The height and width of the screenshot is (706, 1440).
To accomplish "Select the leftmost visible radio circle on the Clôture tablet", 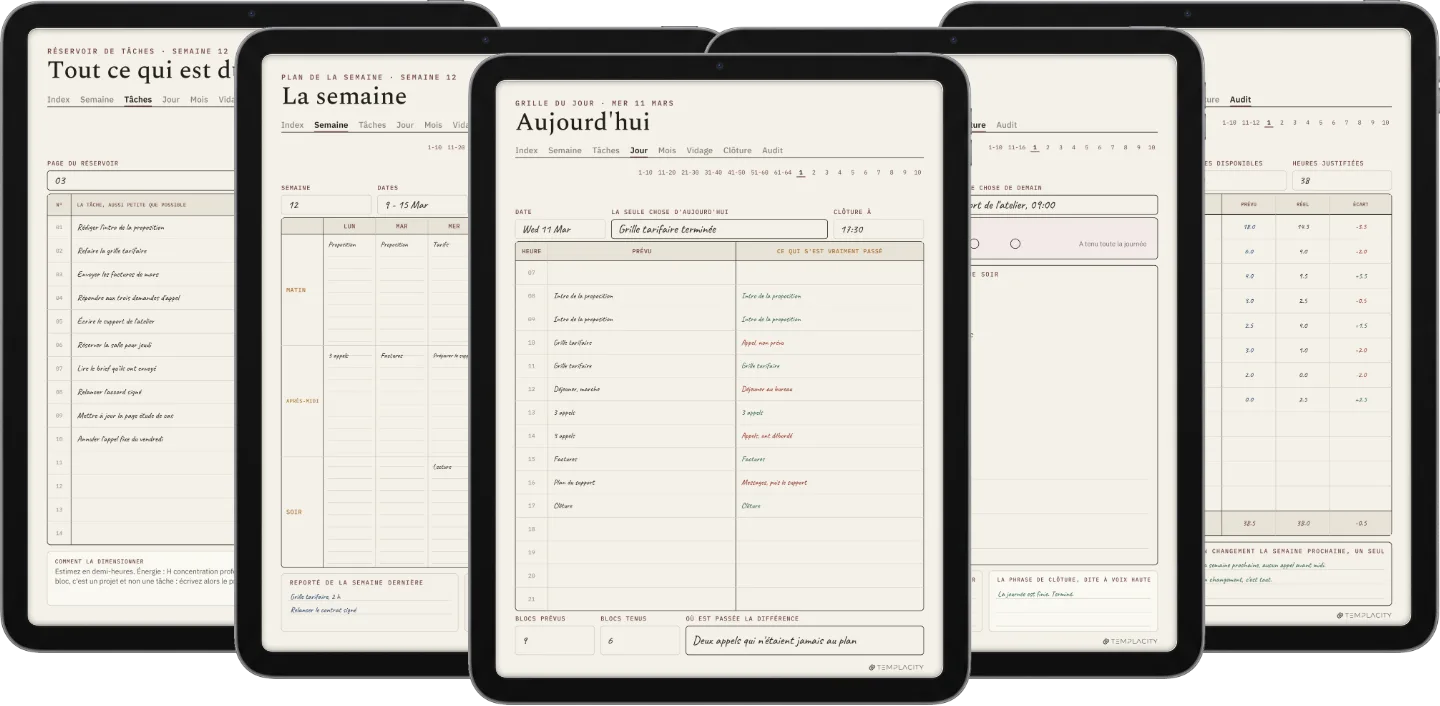I will (974, 244).
